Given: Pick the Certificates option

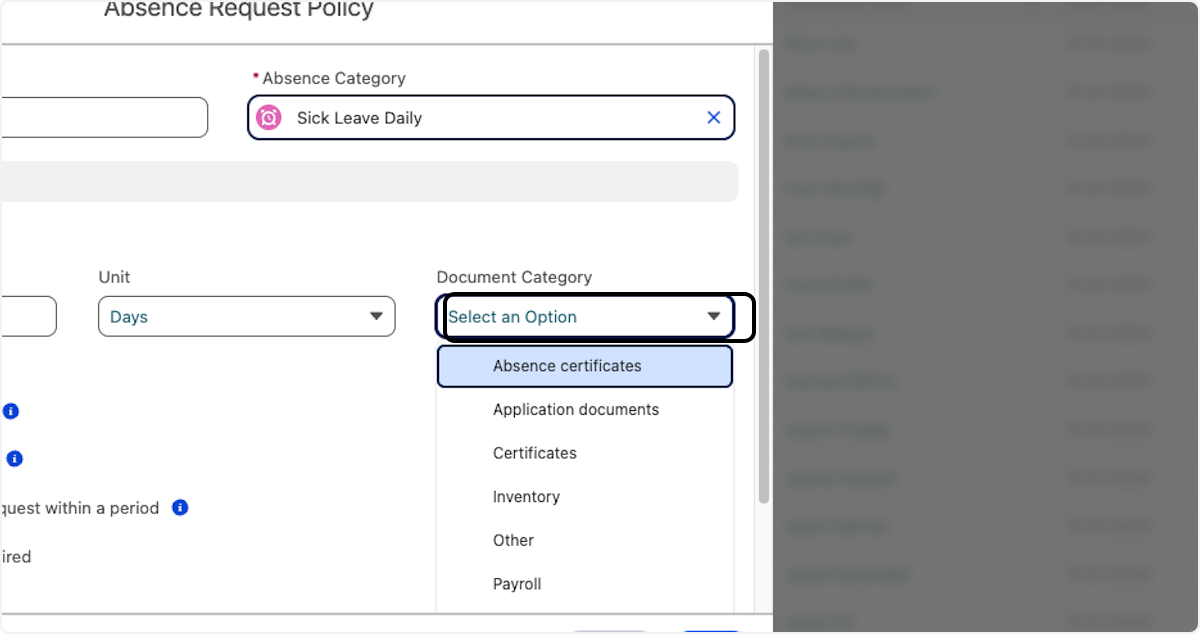Looking at the screenshot, I should pyautogui.click(x=534, y=453).
